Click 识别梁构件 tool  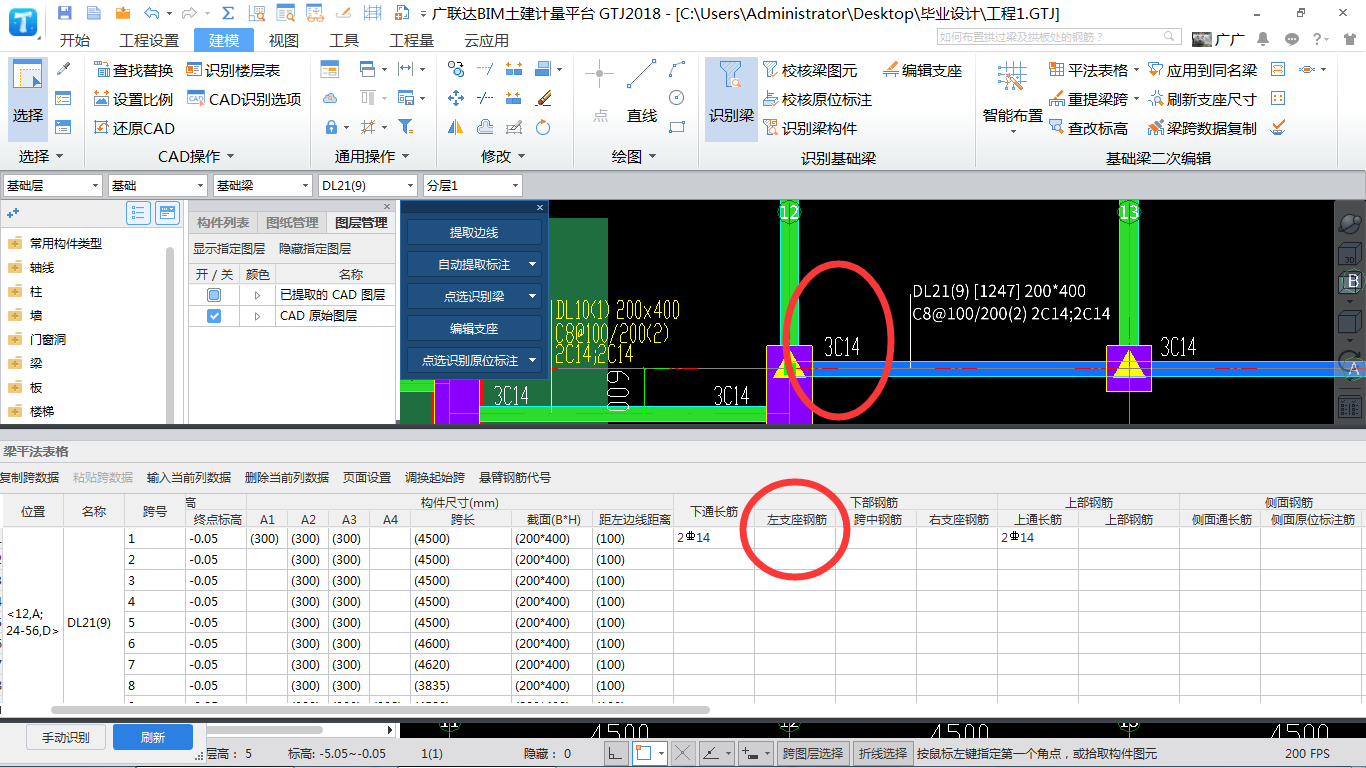click(x=810, y=128)
